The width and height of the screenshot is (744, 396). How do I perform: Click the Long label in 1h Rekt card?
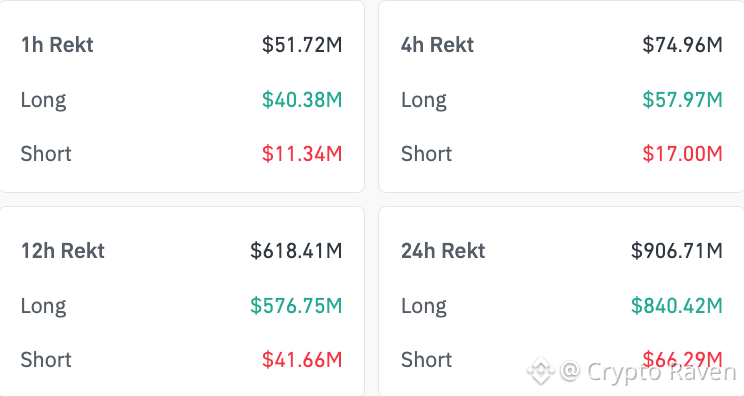click(x=43, y=101)
